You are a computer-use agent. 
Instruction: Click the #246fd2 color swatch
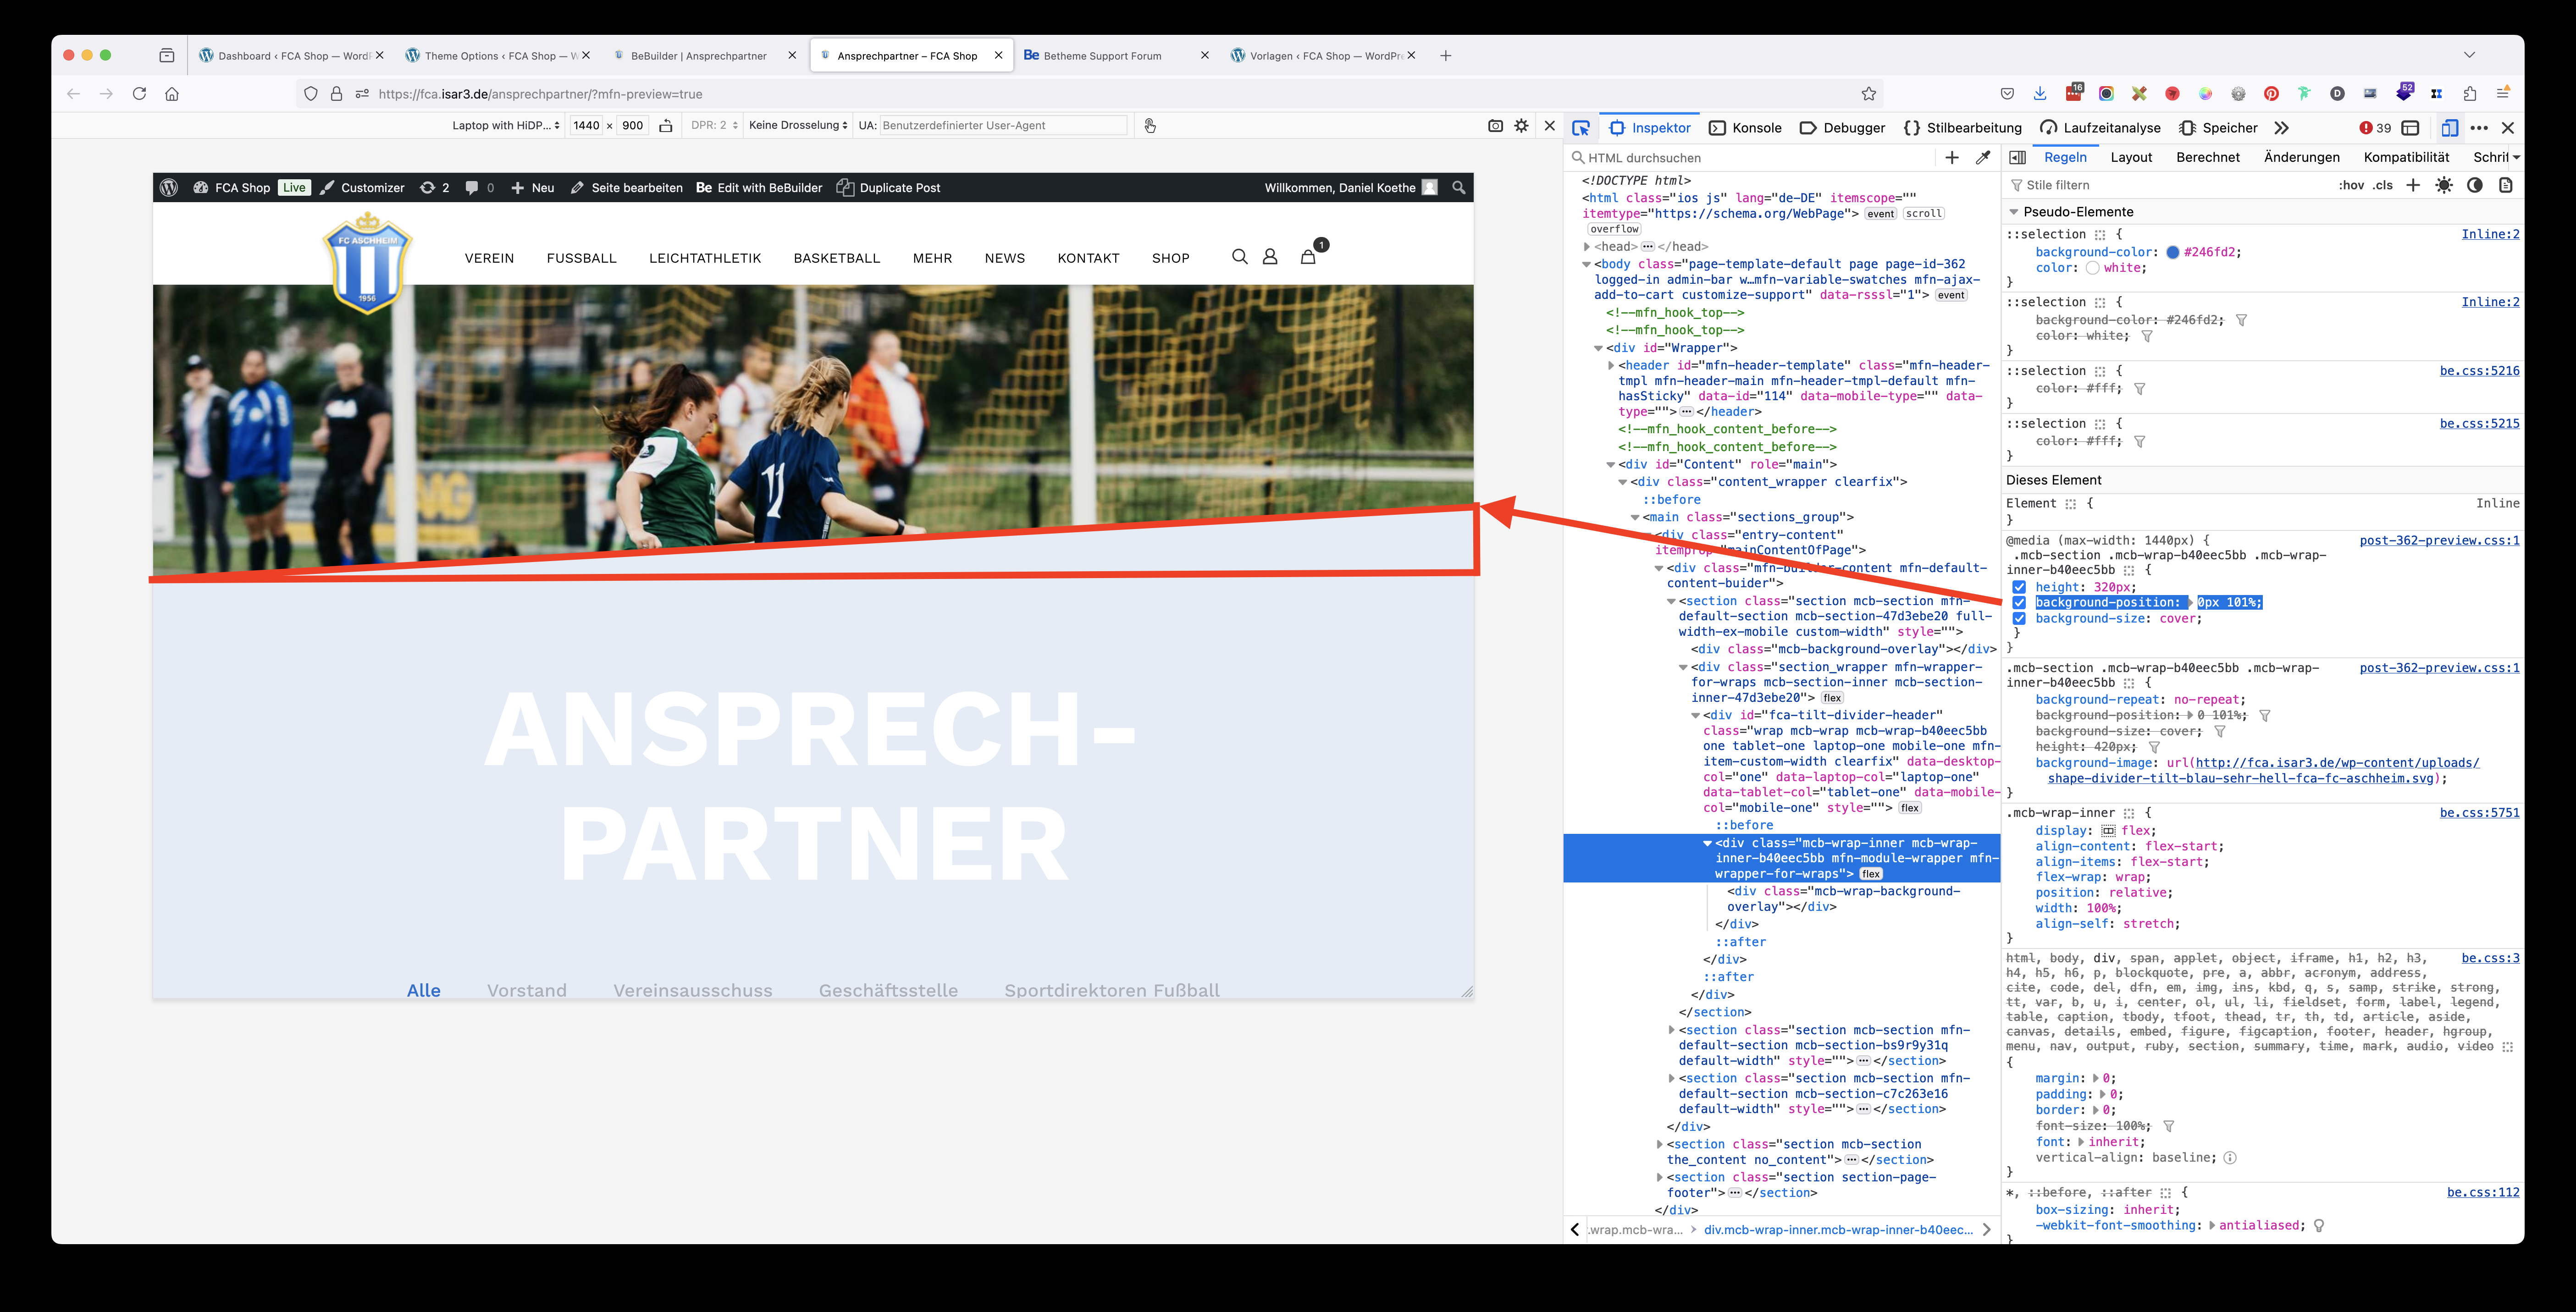(x=2172, y=252)
